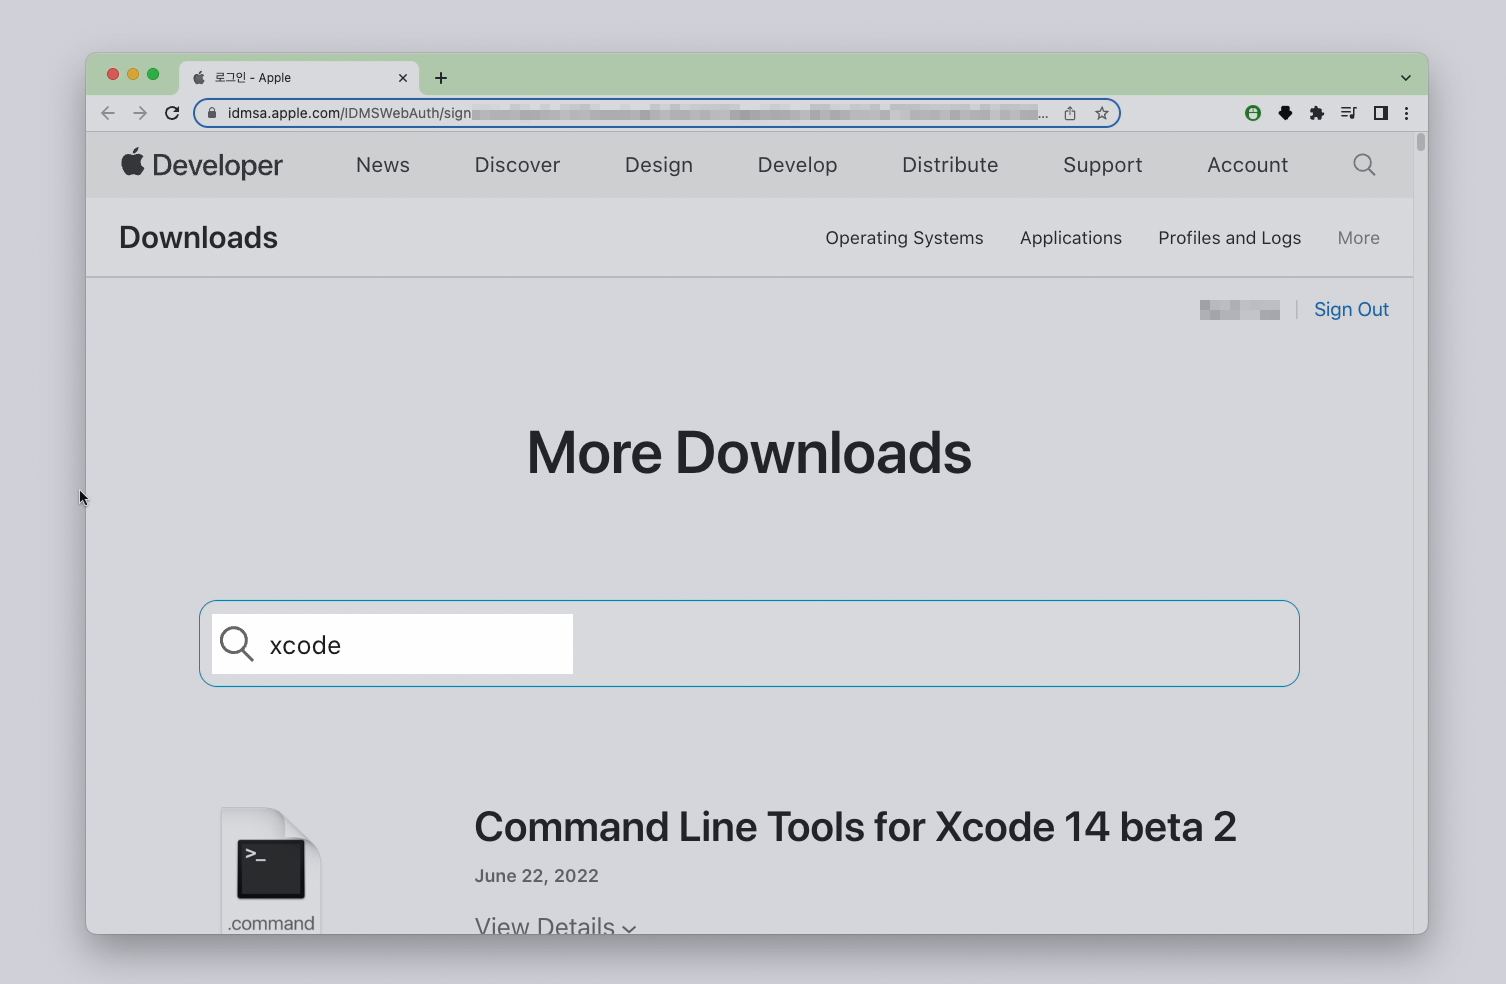Reload the page
Screen dimensions: 1506x984
172,113
